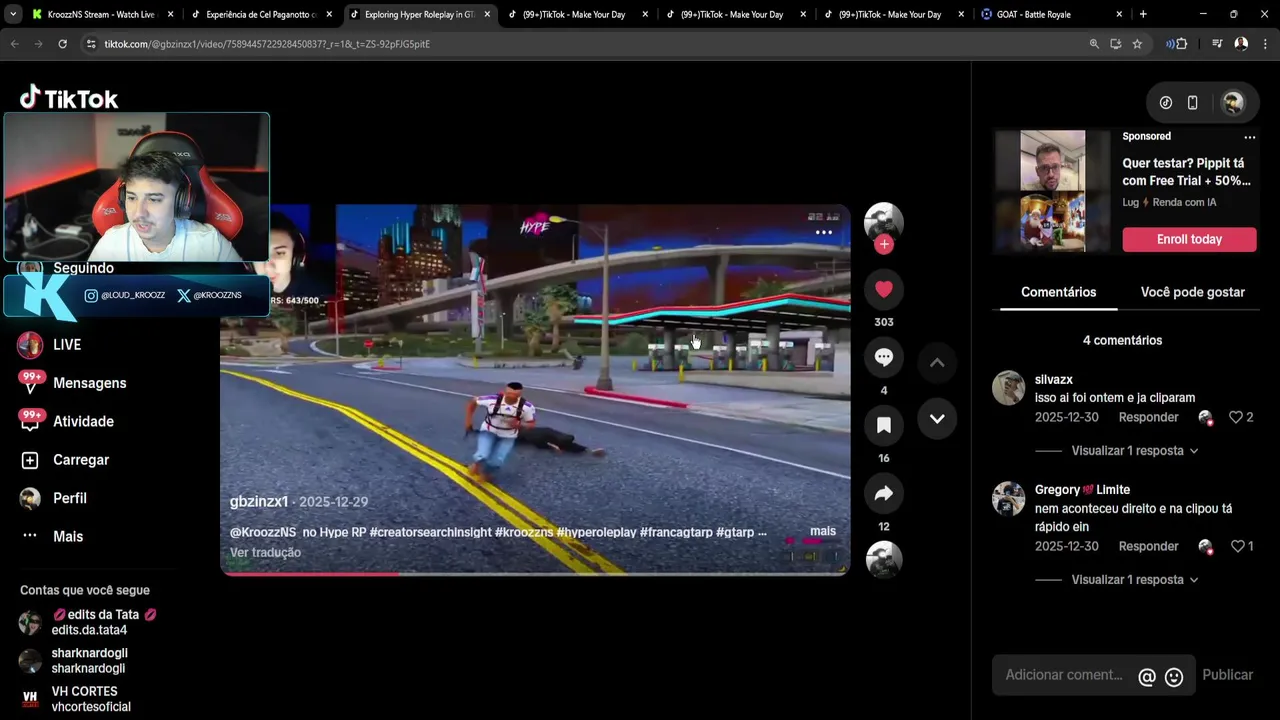Open the tab search dropdown arrow

13,14
